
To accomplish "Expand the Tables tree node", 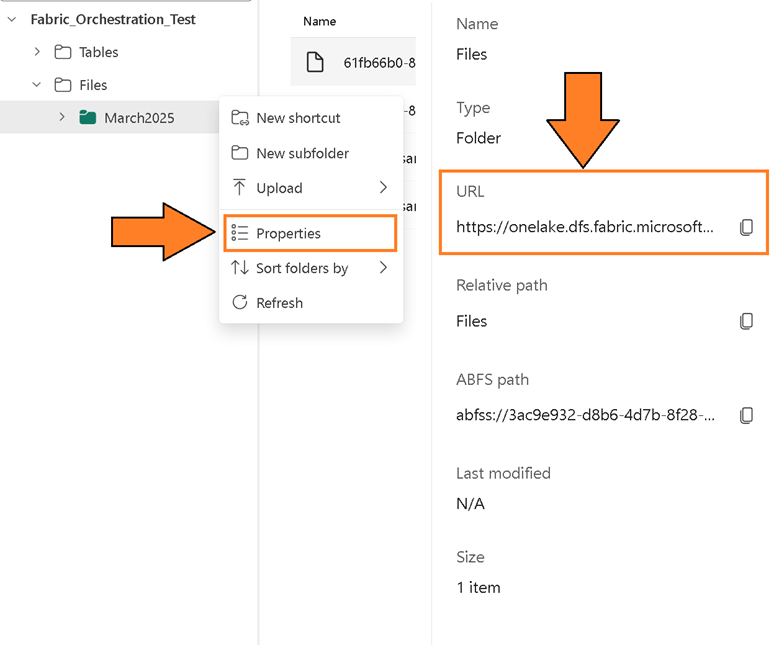I will (37, 52).
